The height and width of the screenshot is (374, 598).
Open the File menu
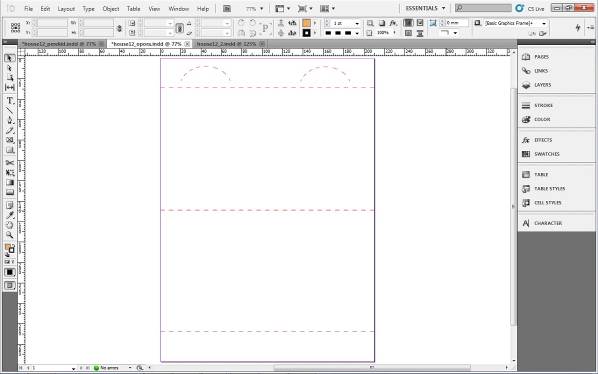coord(29,8)
